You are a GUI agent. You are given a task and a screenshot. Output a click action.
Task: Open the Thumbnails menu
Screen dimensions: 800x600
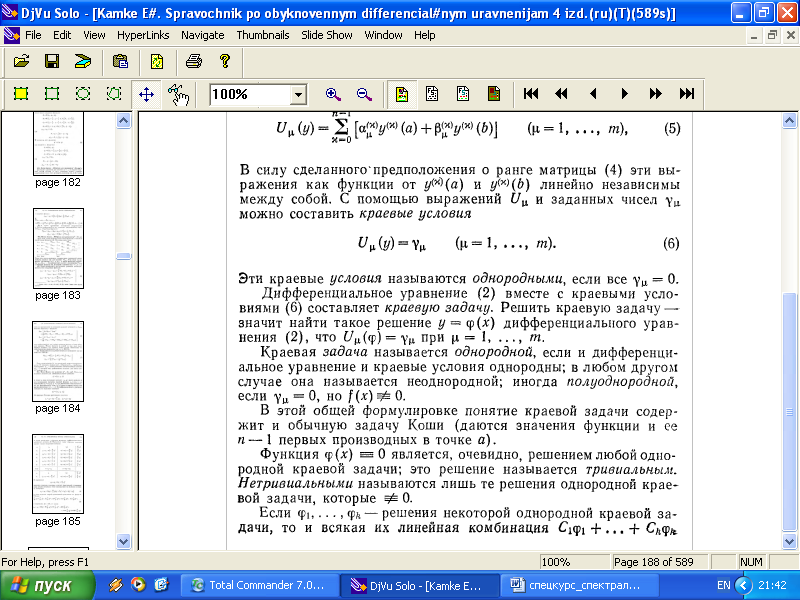263,35
